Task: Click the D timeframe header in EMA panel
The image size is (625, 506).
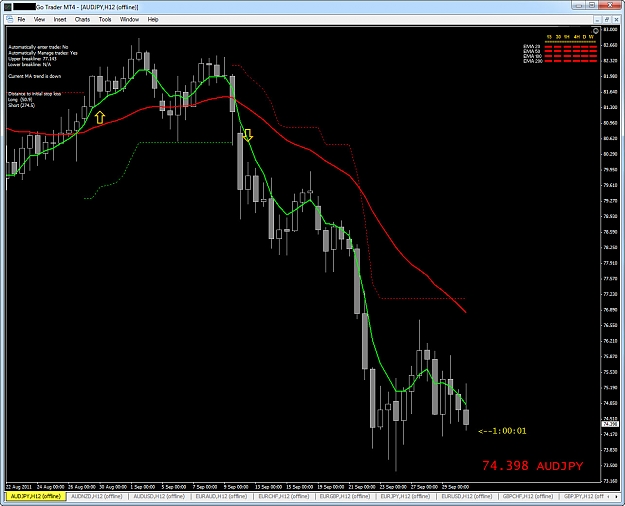Action: [x=585, y=37]
